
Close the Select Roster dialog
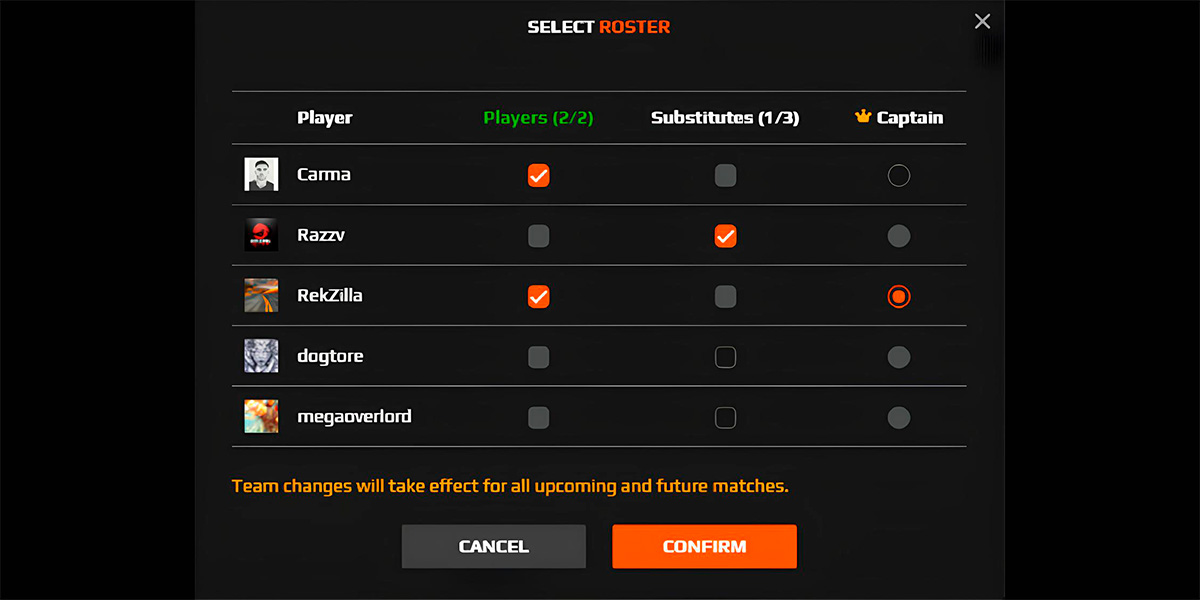[x=982, y=21]
